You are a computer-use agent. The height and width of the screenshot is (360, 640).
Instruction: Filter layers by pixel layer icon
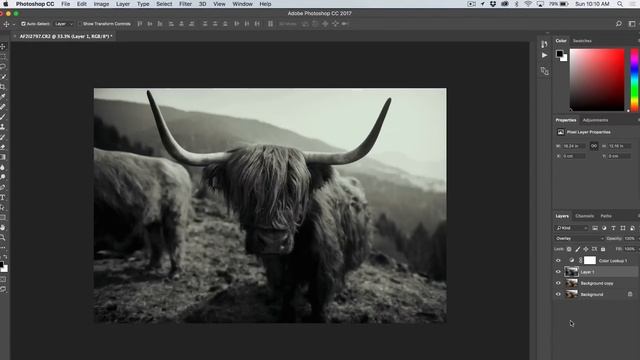[x=595, y=228]
